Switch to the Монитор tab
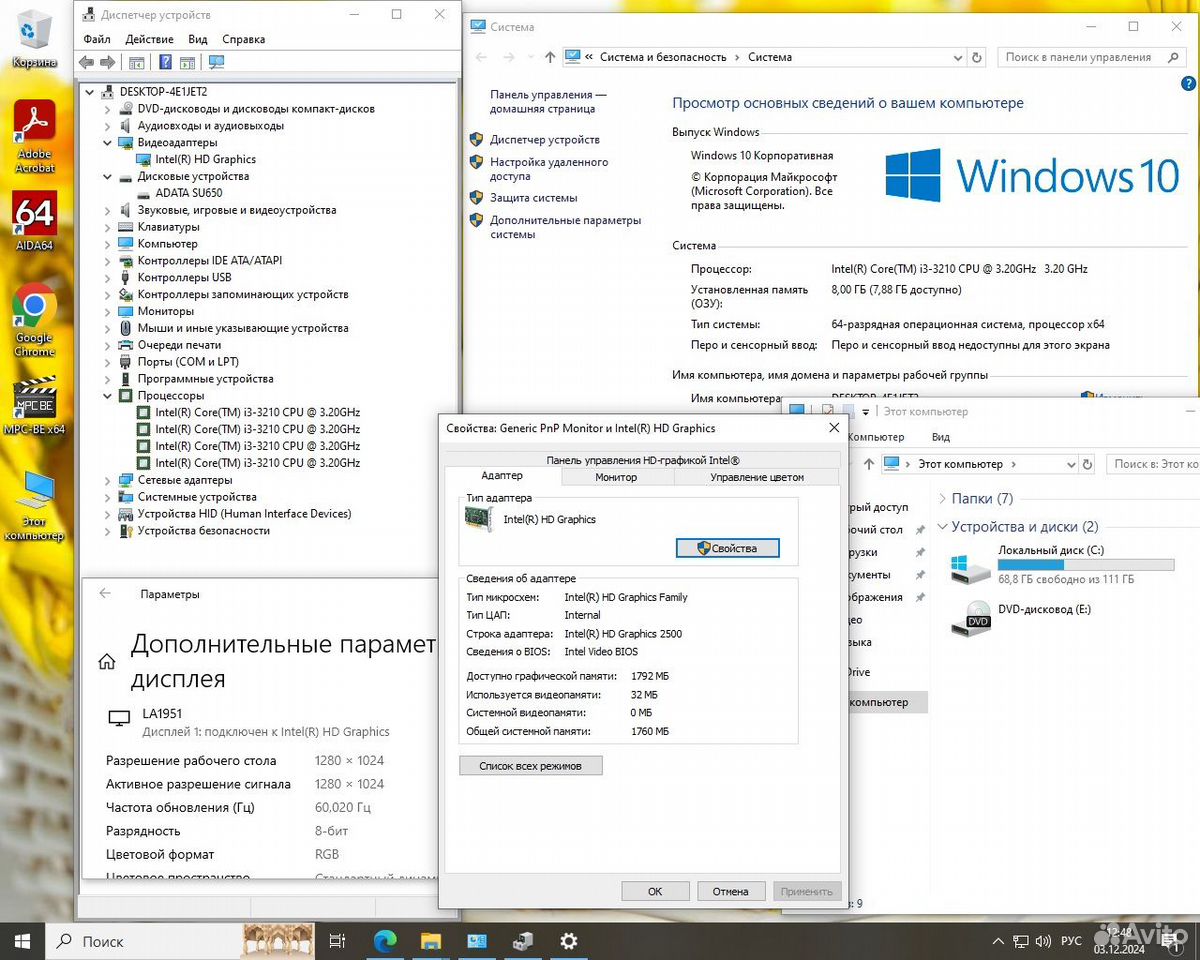The image size is (1200, 960). 616,477
